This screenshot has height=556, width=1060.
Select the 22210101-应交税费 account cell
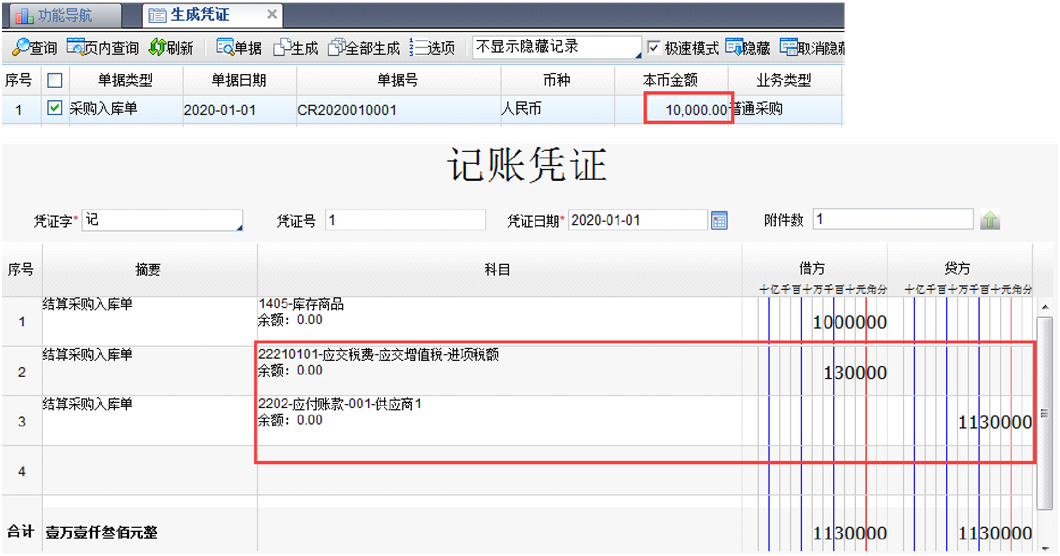click(499, 371)
